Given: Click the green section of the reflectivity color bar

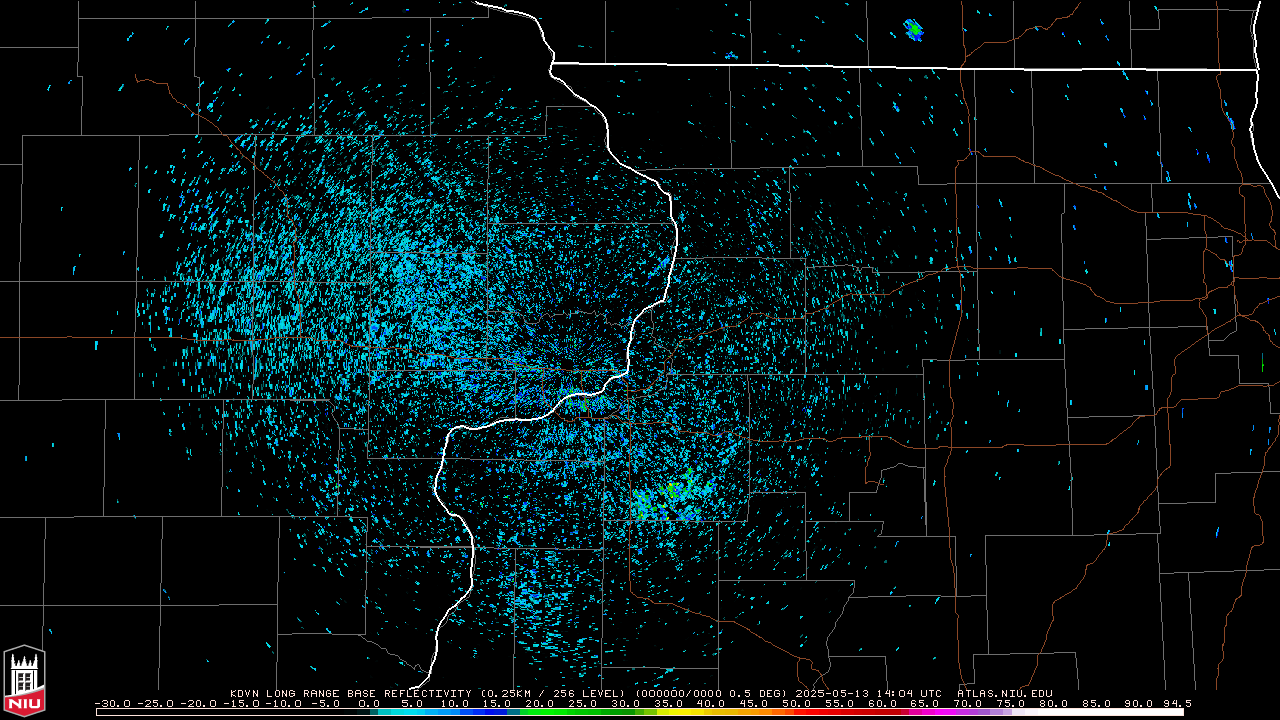Looking at the screenshot, I should pyautogui.click(x=590, y=712).
